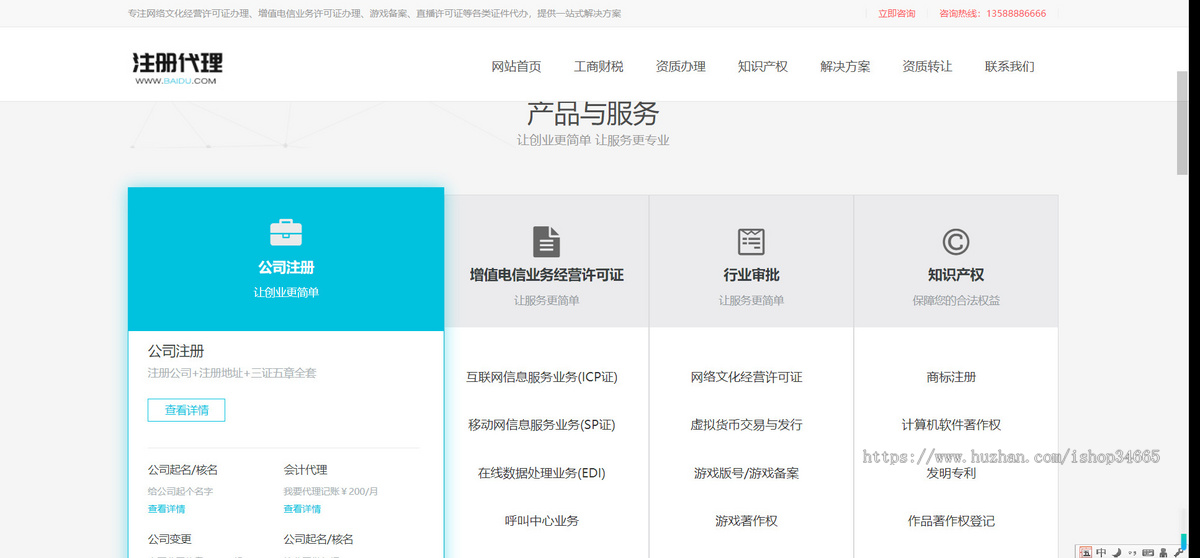The image size is (1200, 558).
Task: Click the copyright icon above 知识产权
Action: point(956,241)
